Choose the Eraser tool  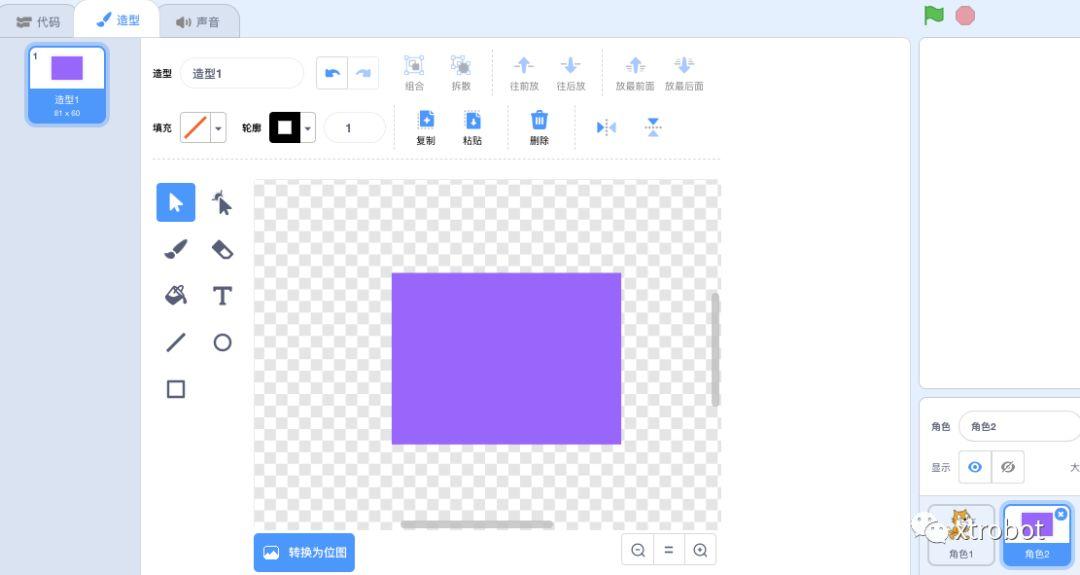222,250
